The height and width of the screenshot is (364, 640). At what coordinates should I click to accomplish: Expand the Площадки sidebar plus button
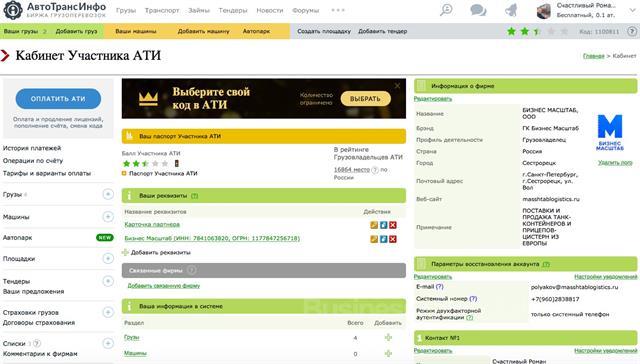tap(108, 258)
